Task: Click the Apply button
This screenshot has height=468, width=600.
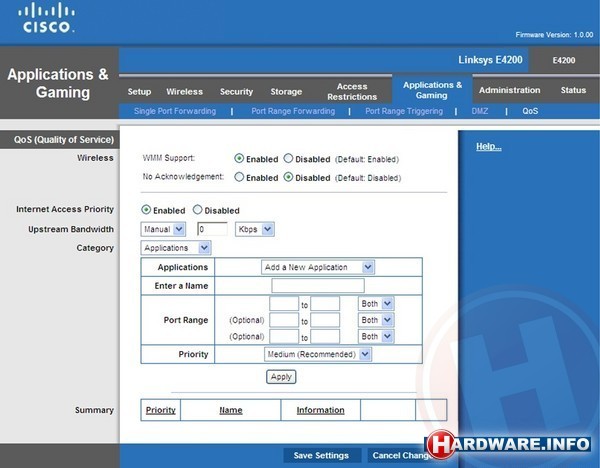Action: (281, 377)
